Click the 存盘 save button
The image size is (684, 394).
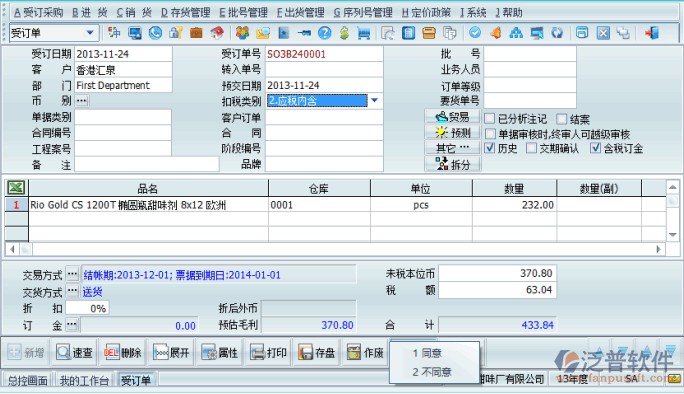pyautogui.click(x=317, y=353)
